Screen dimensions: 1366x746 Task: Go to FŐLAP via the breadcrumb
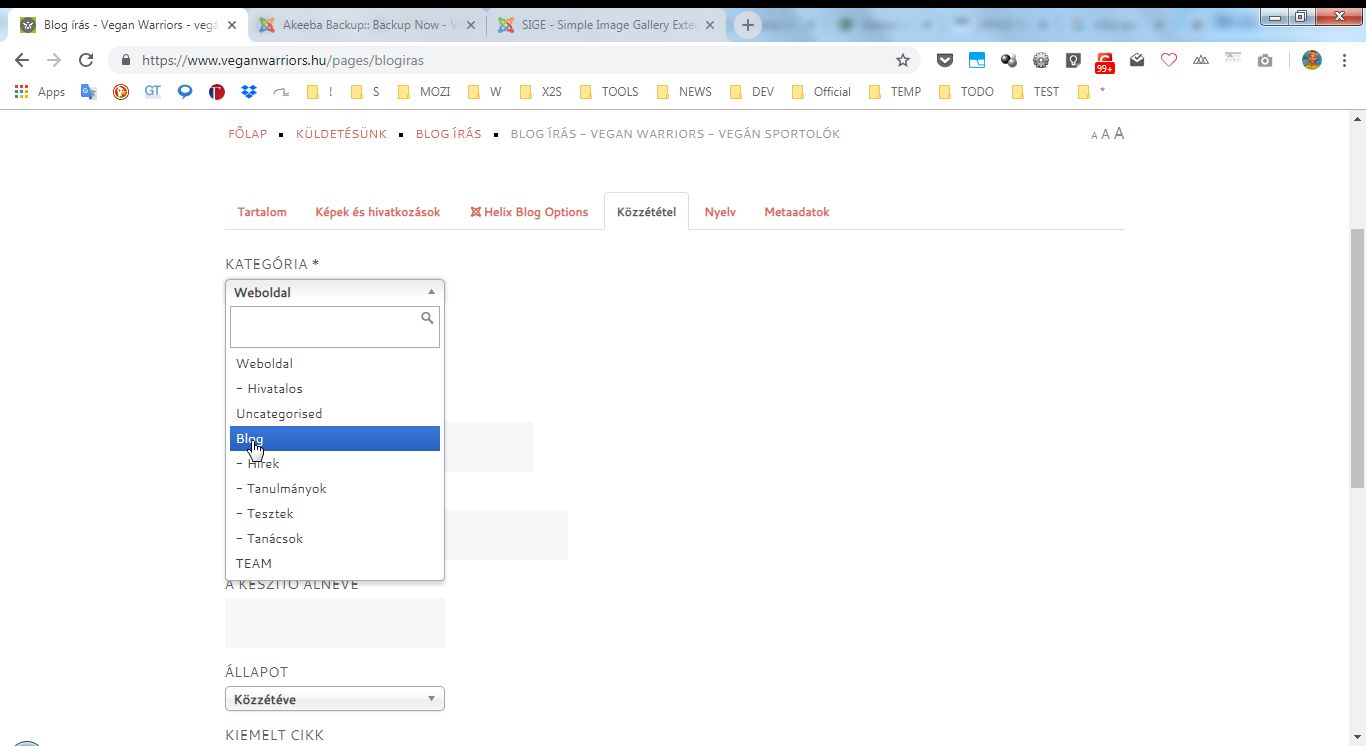247,134
